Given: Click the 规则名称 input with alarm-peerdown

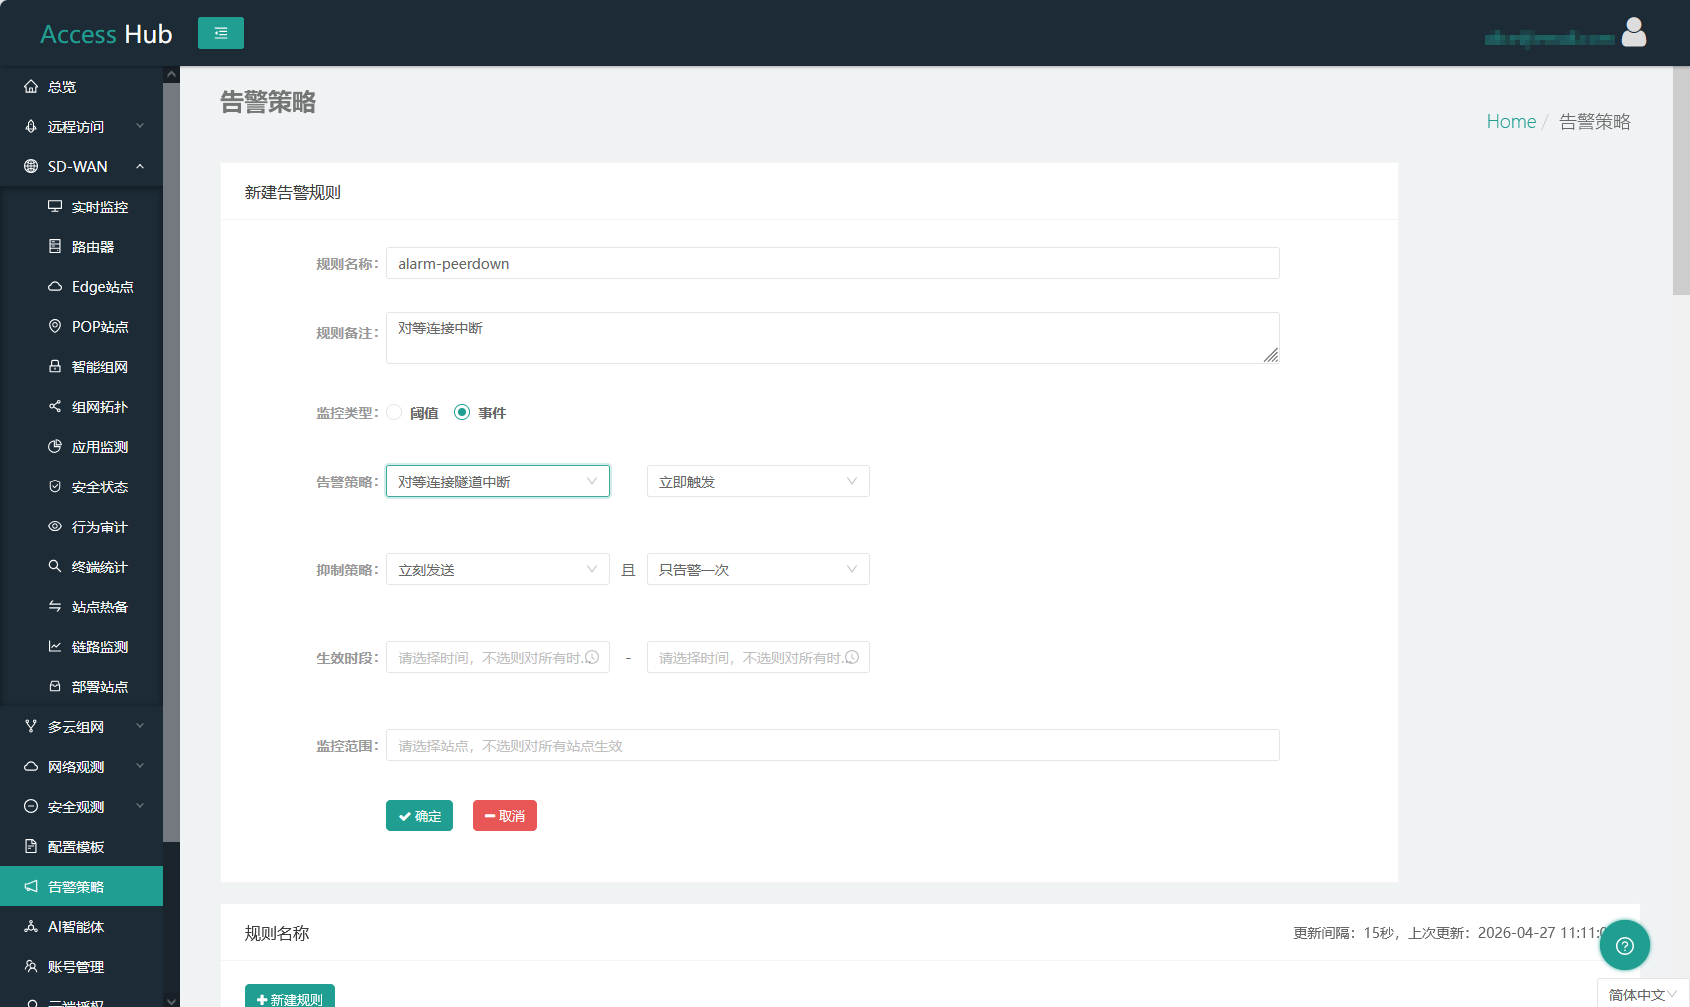Looking at the screenshot, I should (833, 263).
